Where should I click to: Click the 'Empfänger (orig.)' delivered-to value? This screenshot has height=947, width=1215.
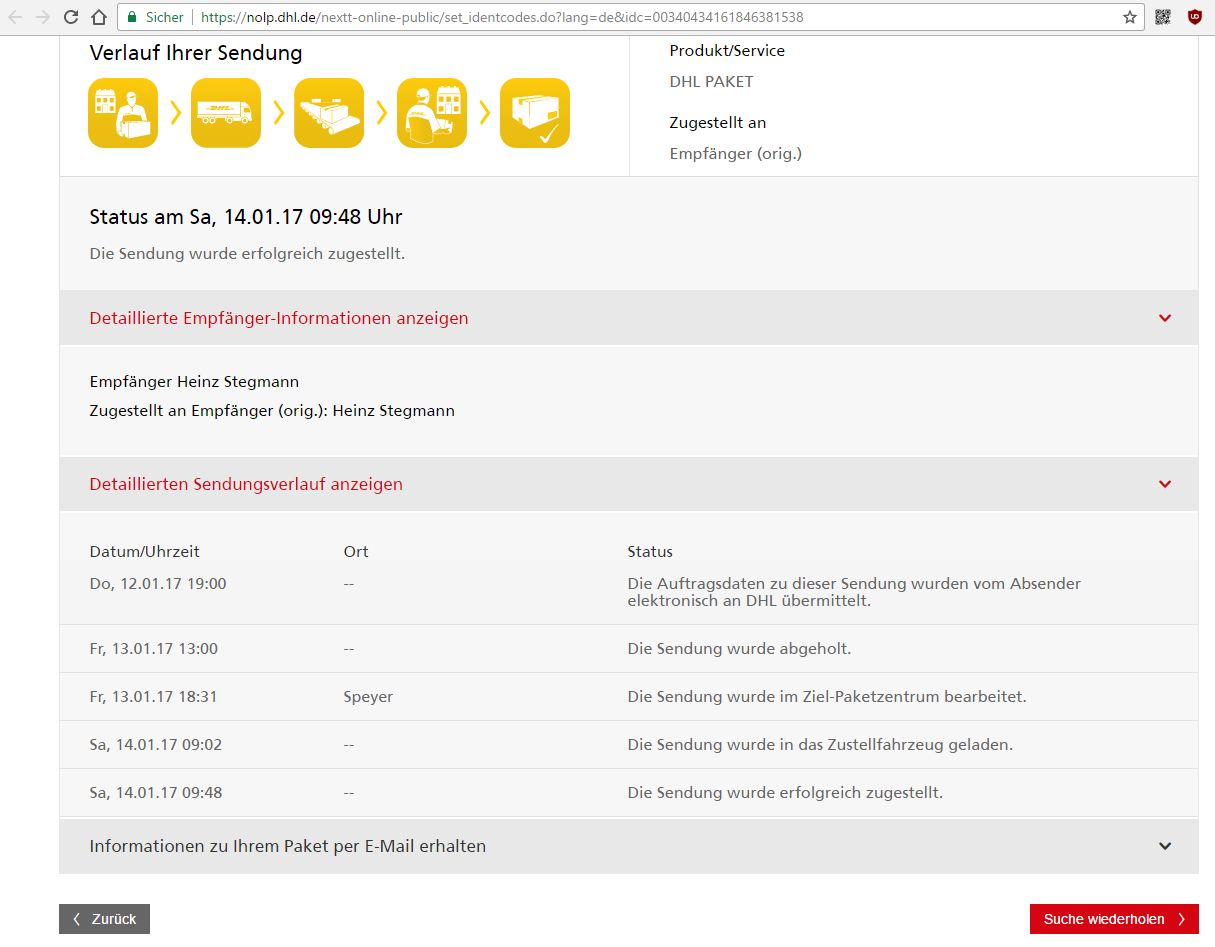pyautogui.click(x=736, y=154)
